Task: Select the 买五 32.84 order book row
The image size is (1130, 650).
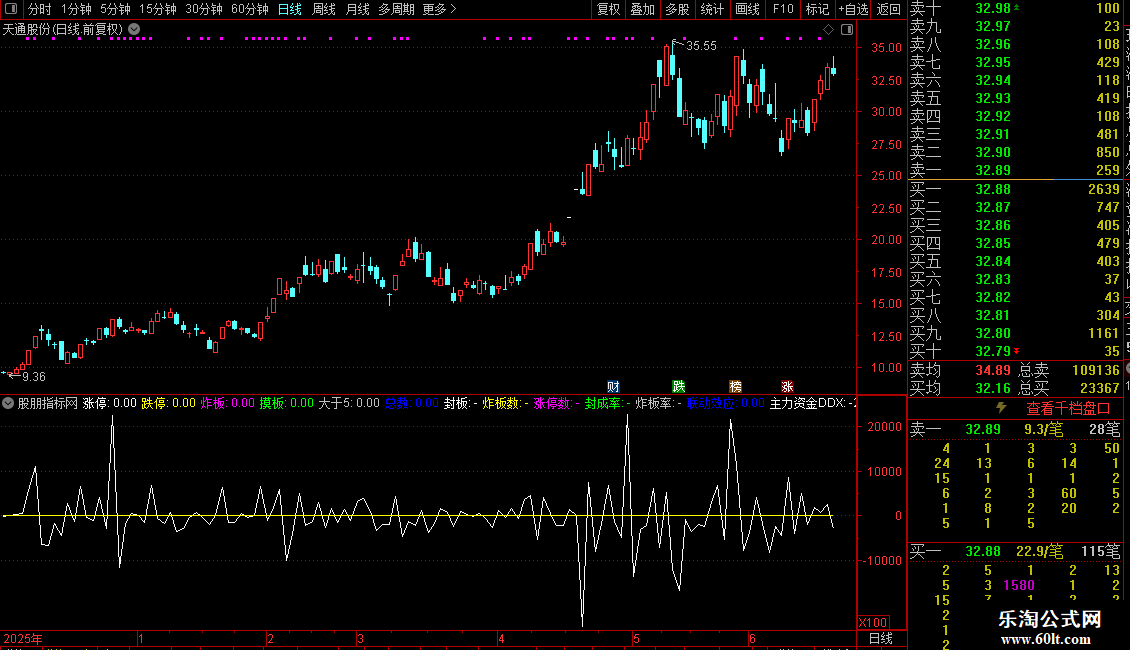Action: [1015, 261]
